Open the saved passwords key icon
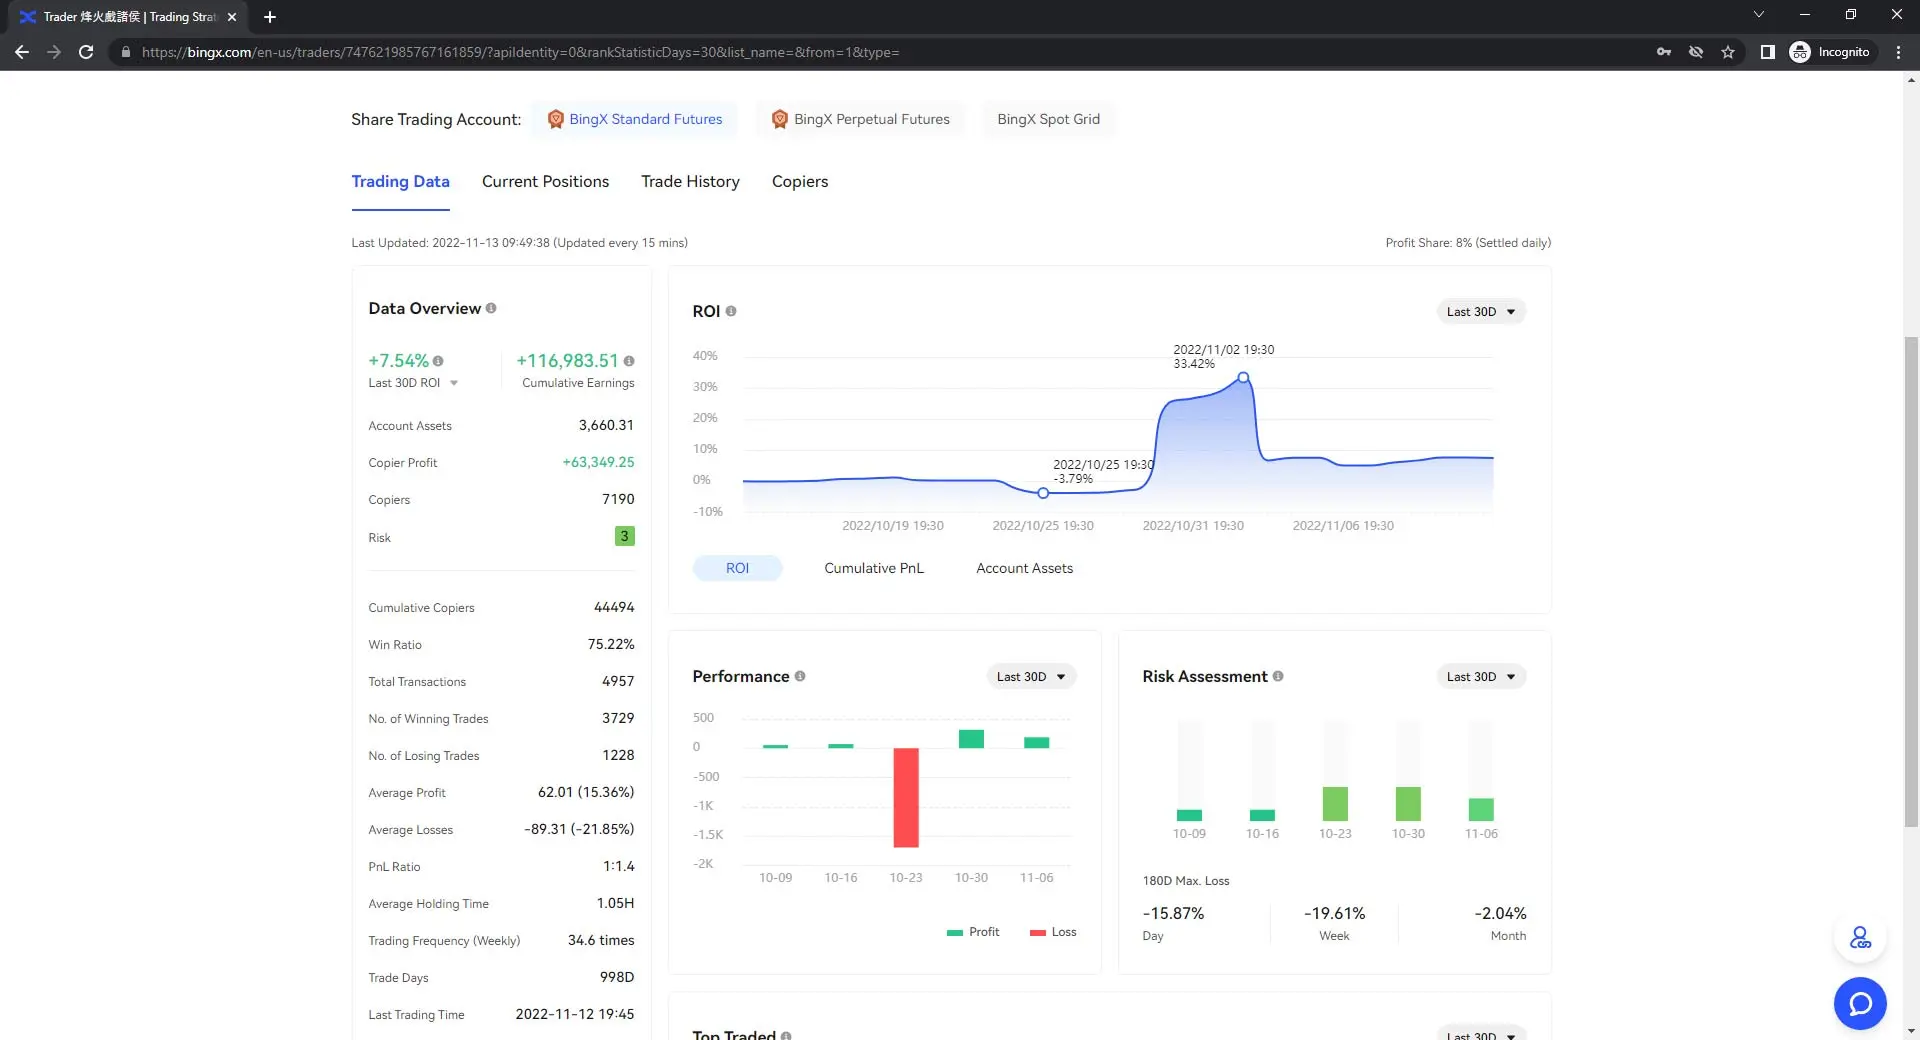The width and height of the screenshot is (1920, 1040). pyautogui.click(x=1664, y=52)
